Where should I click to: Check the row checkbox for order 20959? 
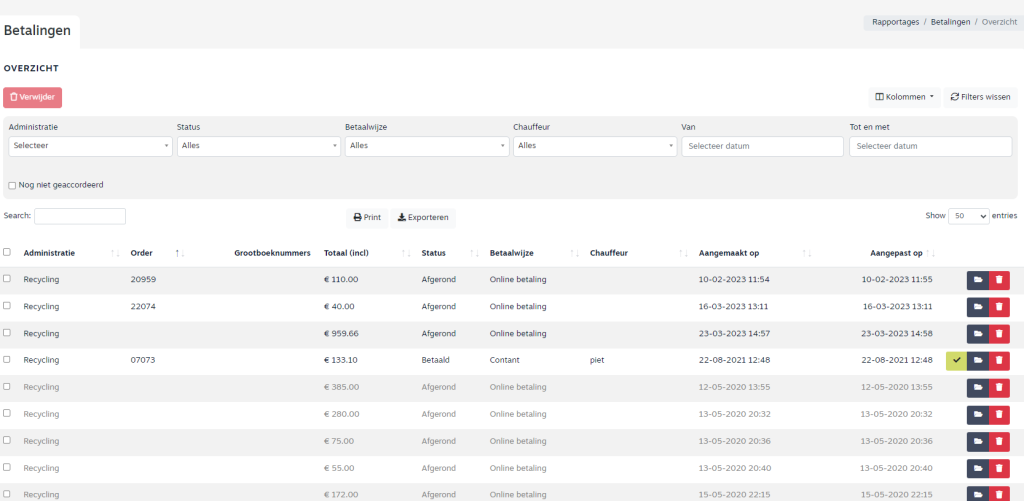pos(8,279)
